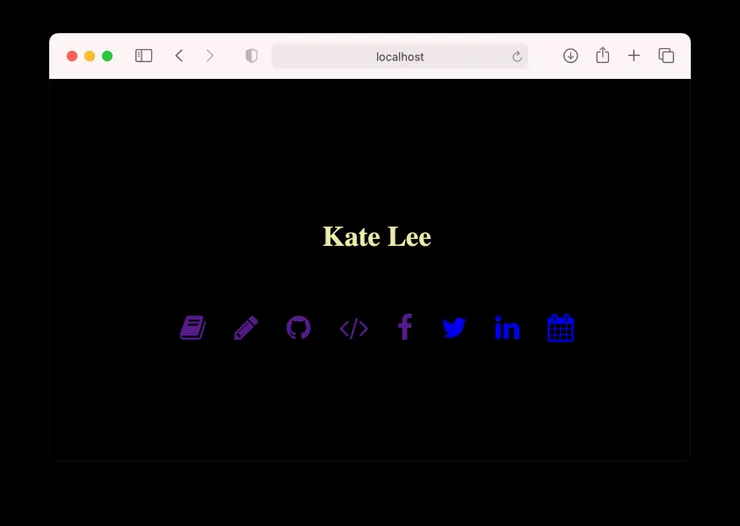The image size is (740, 526).
Task: Open the Facebook icon link
Action: click(405, 327)
